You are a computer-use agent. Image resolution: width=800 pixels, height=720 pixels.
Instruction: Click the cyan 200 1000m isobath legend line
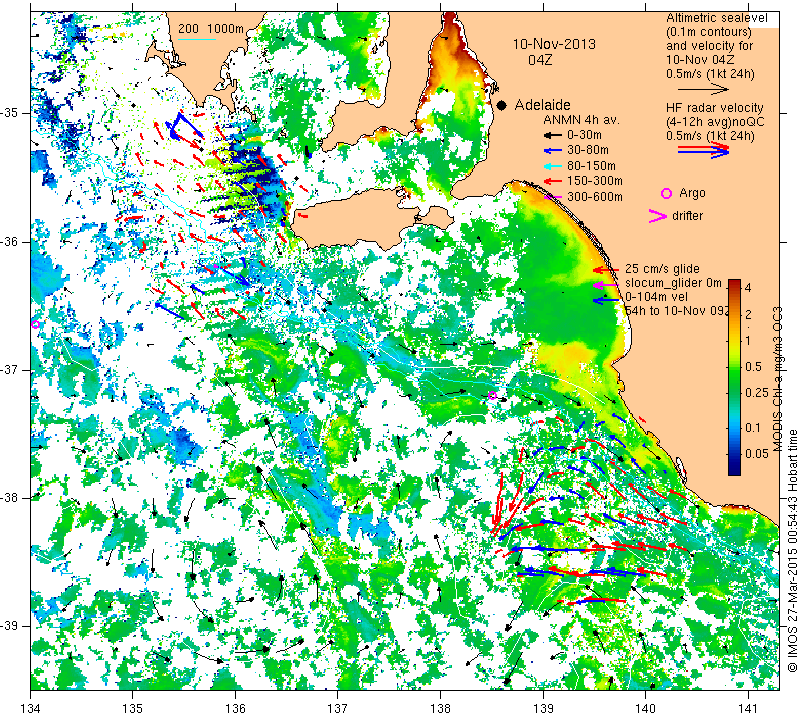197,39
